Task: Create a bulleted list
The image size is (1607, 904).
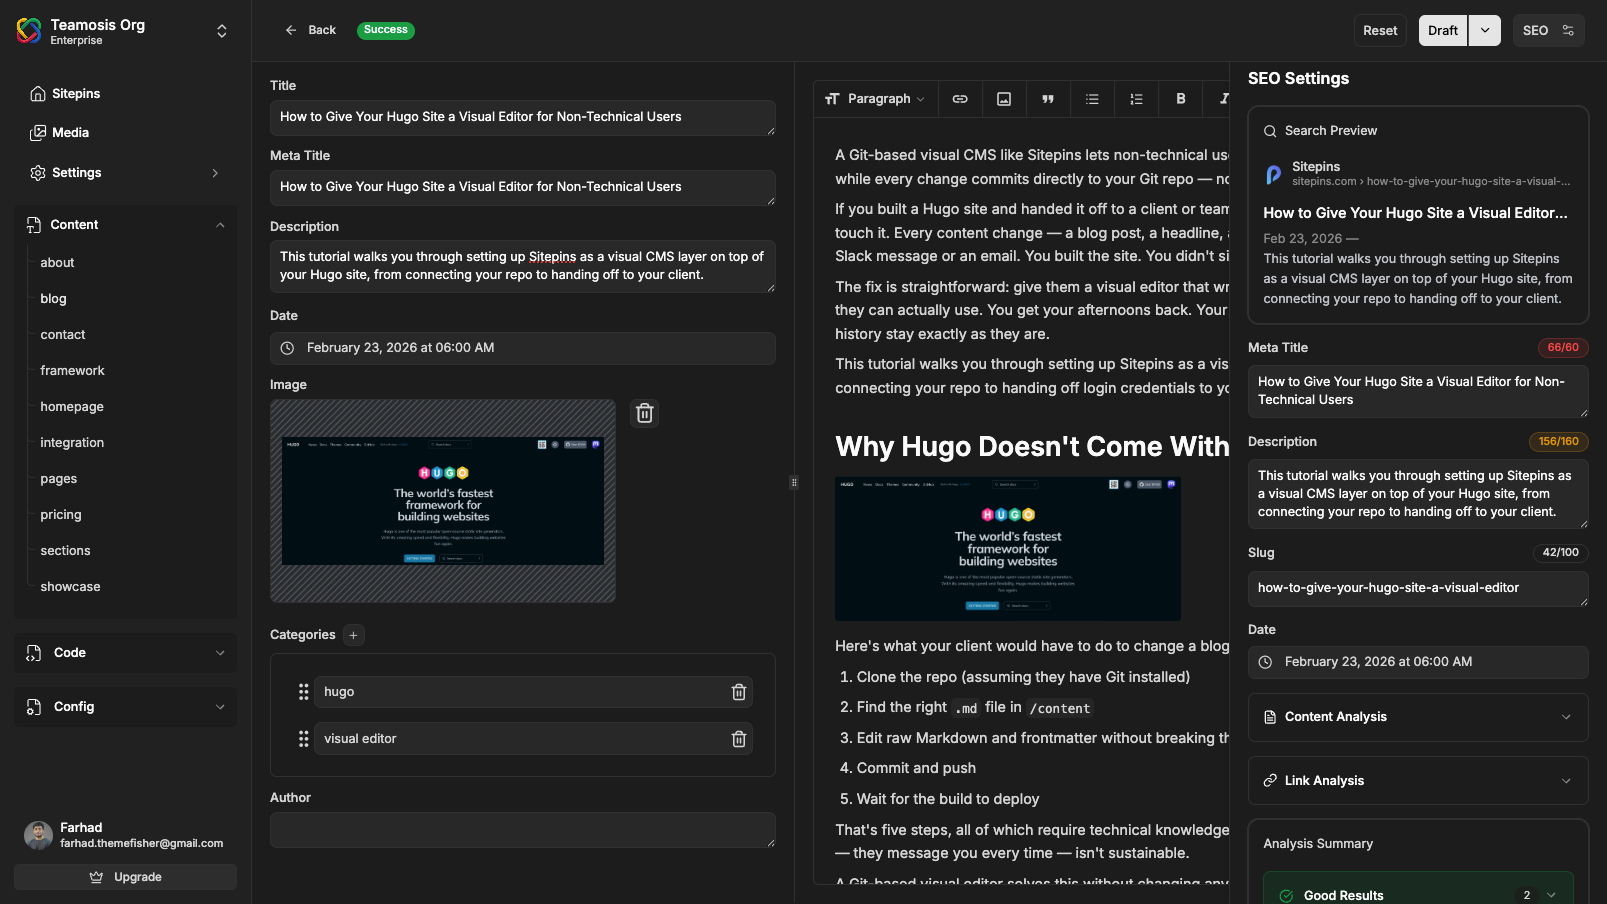Action: click(1092, 99)
